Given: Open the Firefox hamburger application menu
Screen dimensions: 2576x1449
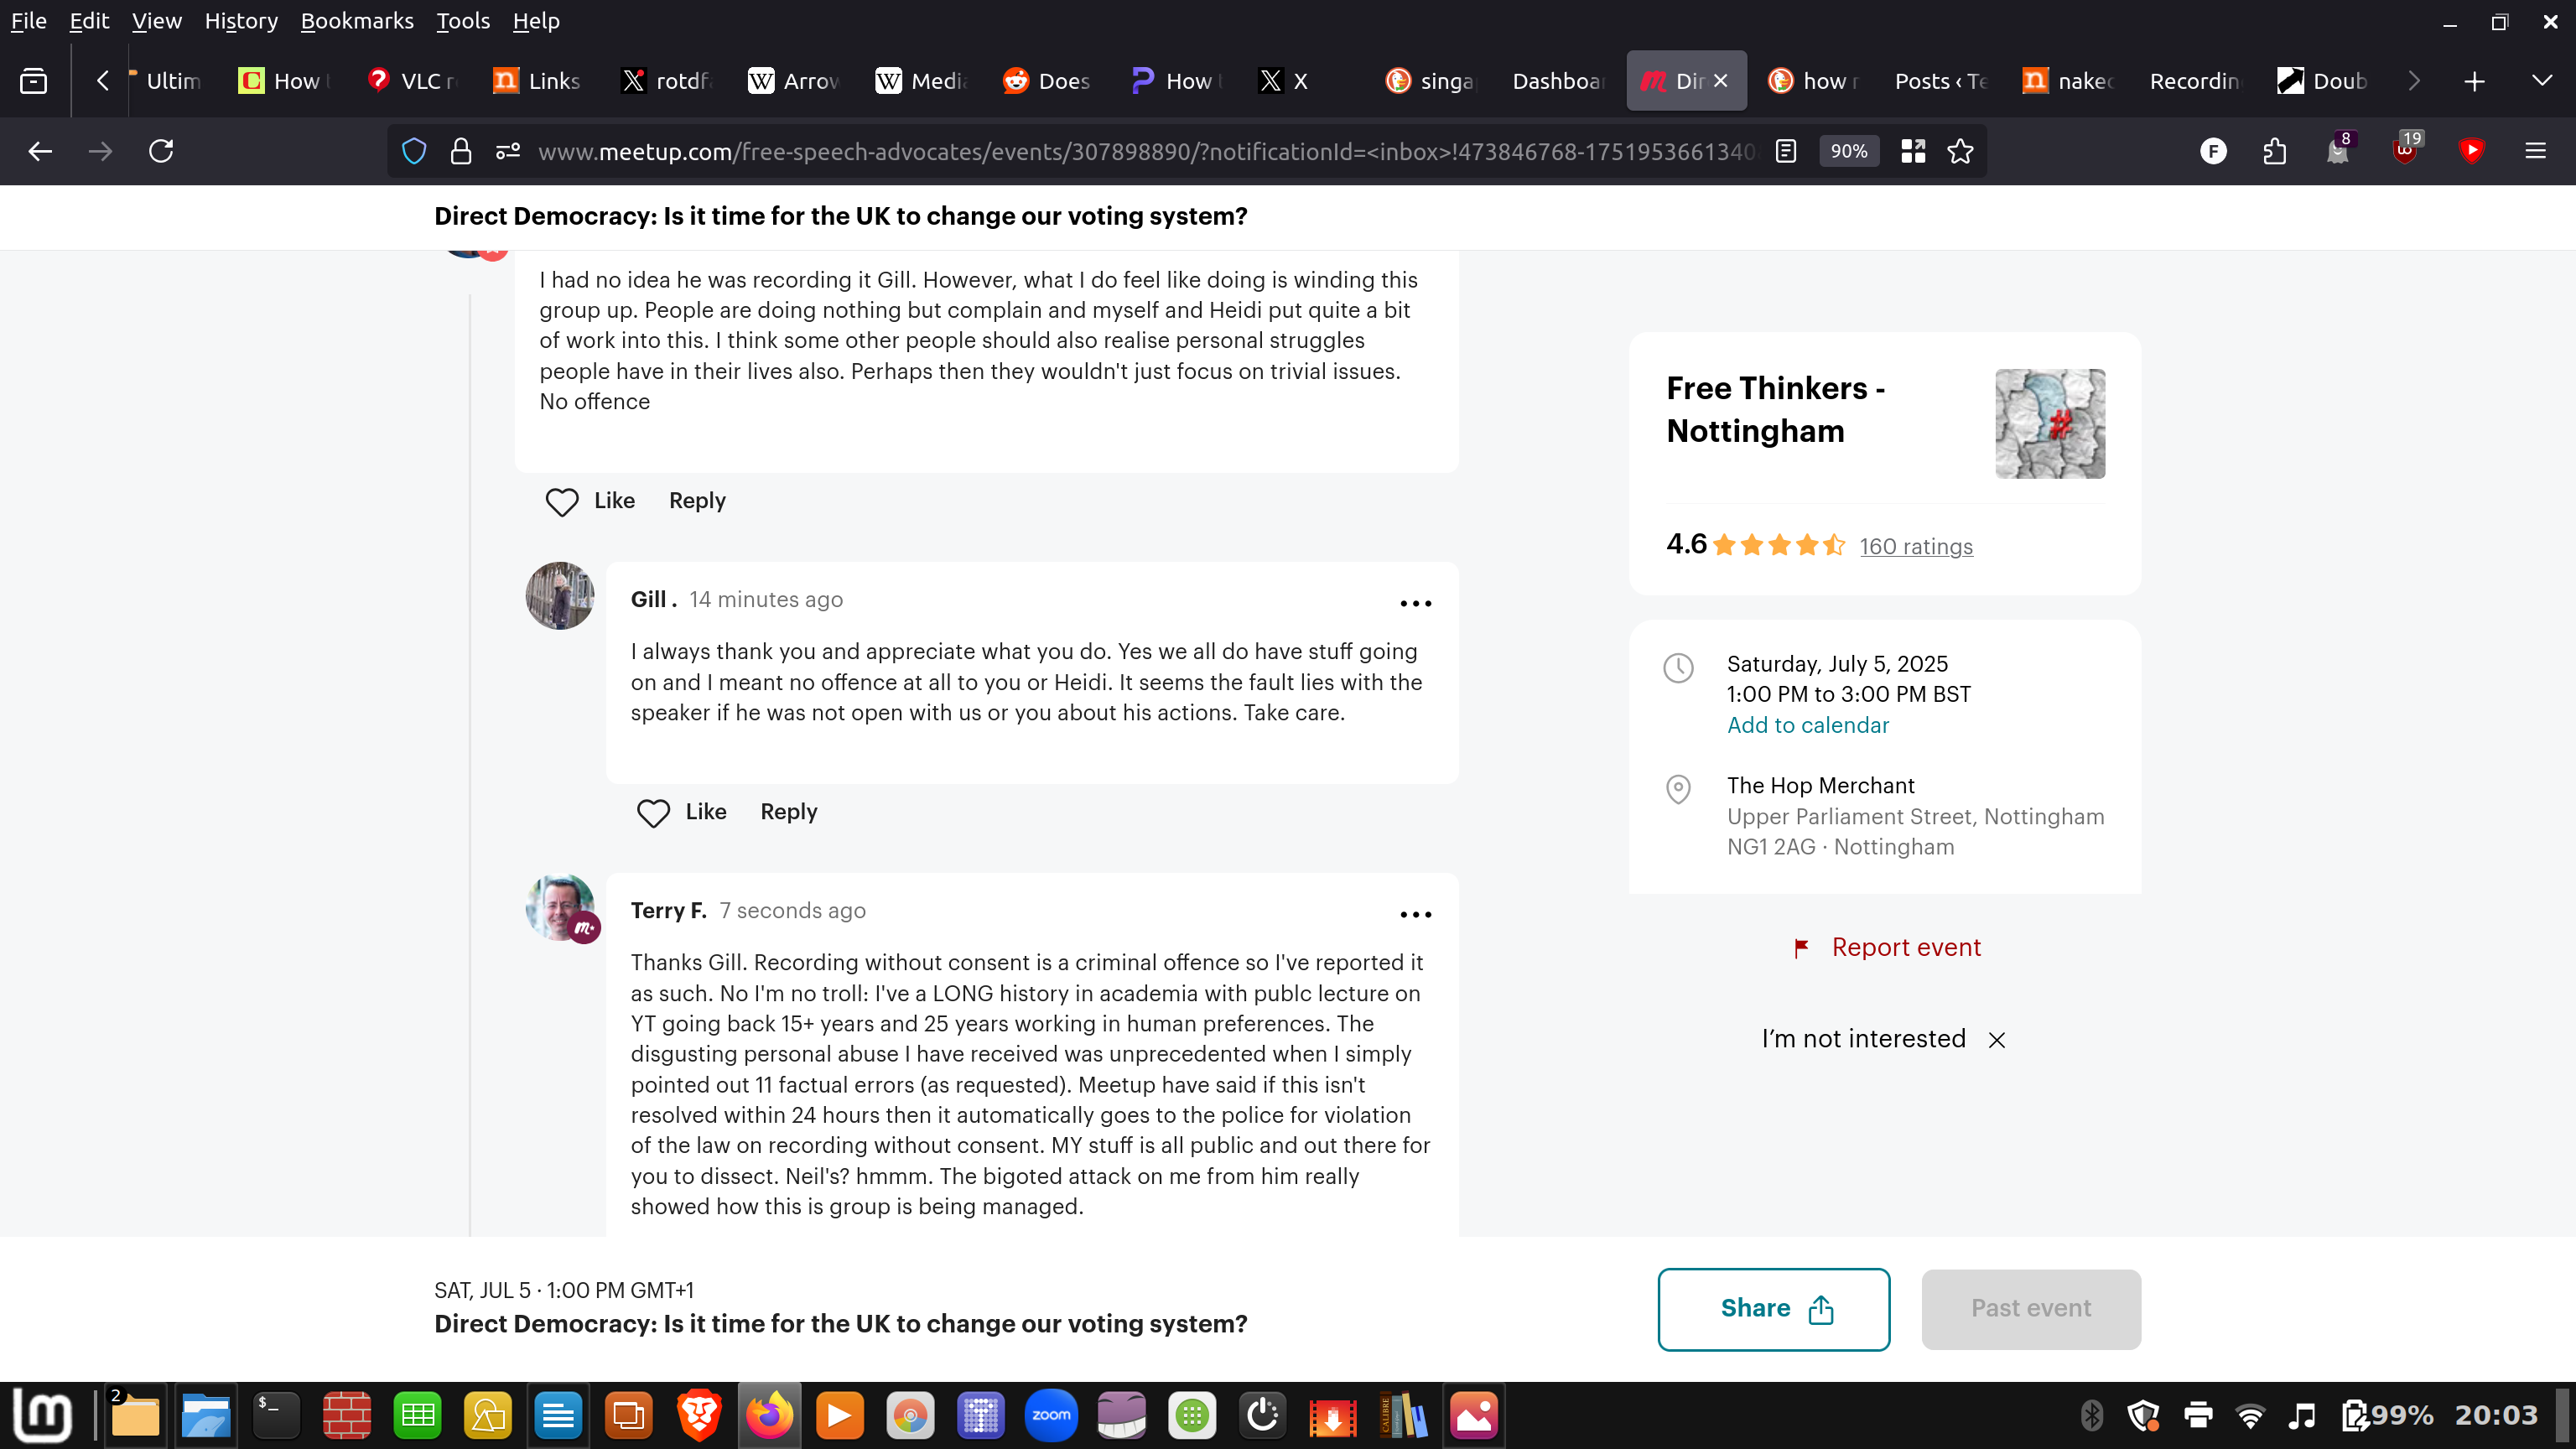Looking at the screenshot, I should (2535, 151).
